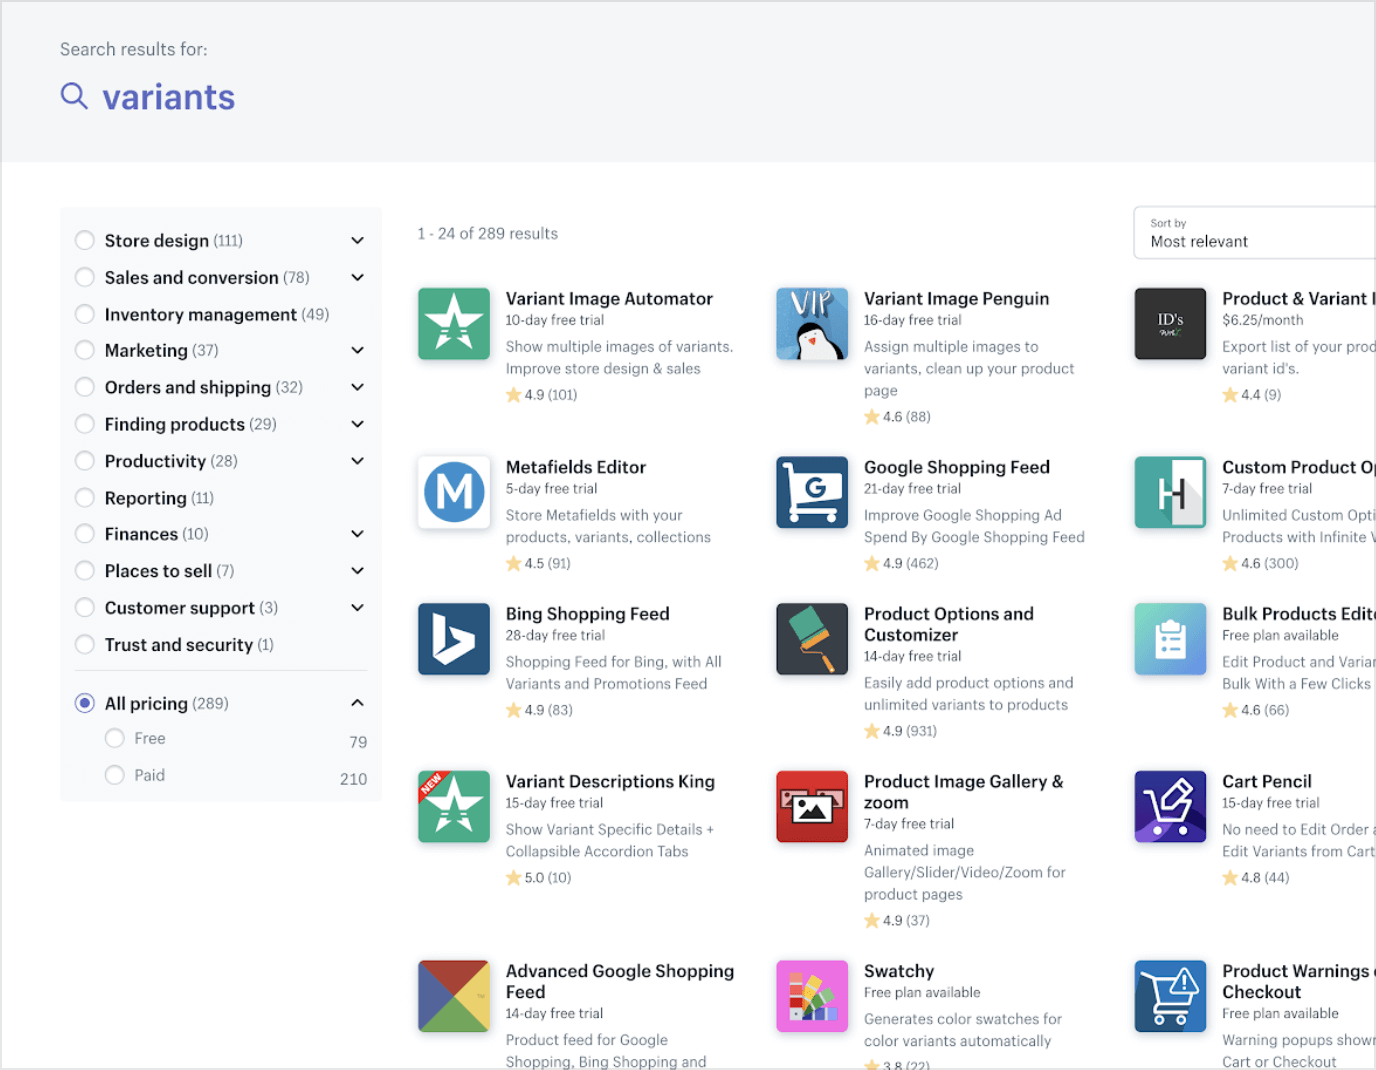
Task: Select Inventory management filter
Action: (85, 314)
